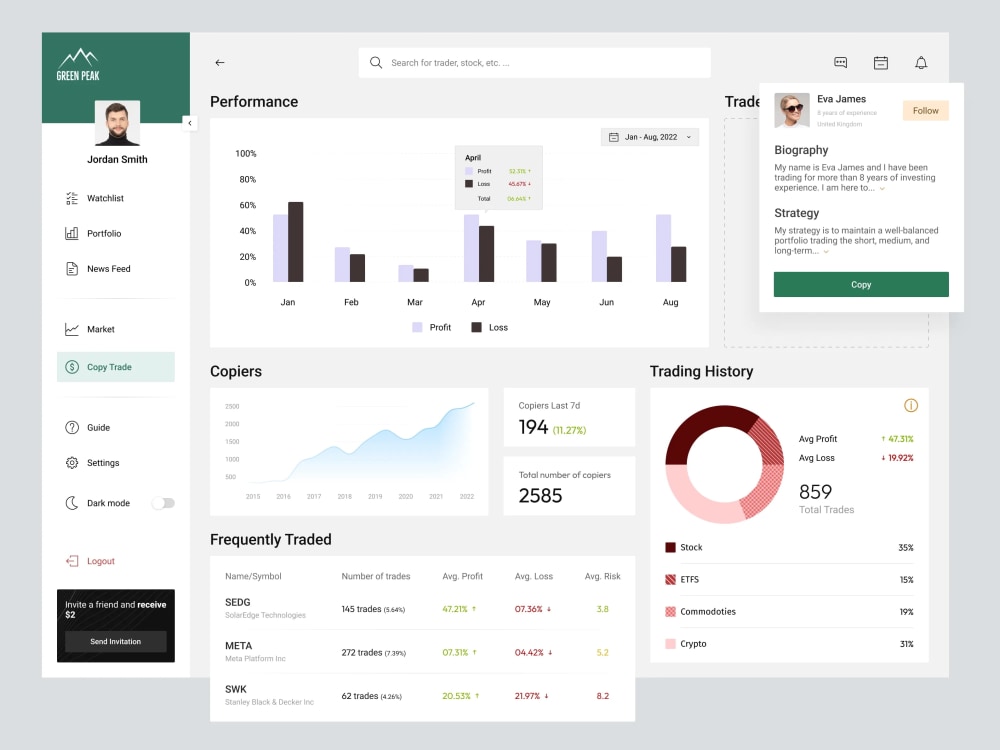1000x750 pixels.
Task: Click the April profit bar in chart
Action: tap(471, 248)
